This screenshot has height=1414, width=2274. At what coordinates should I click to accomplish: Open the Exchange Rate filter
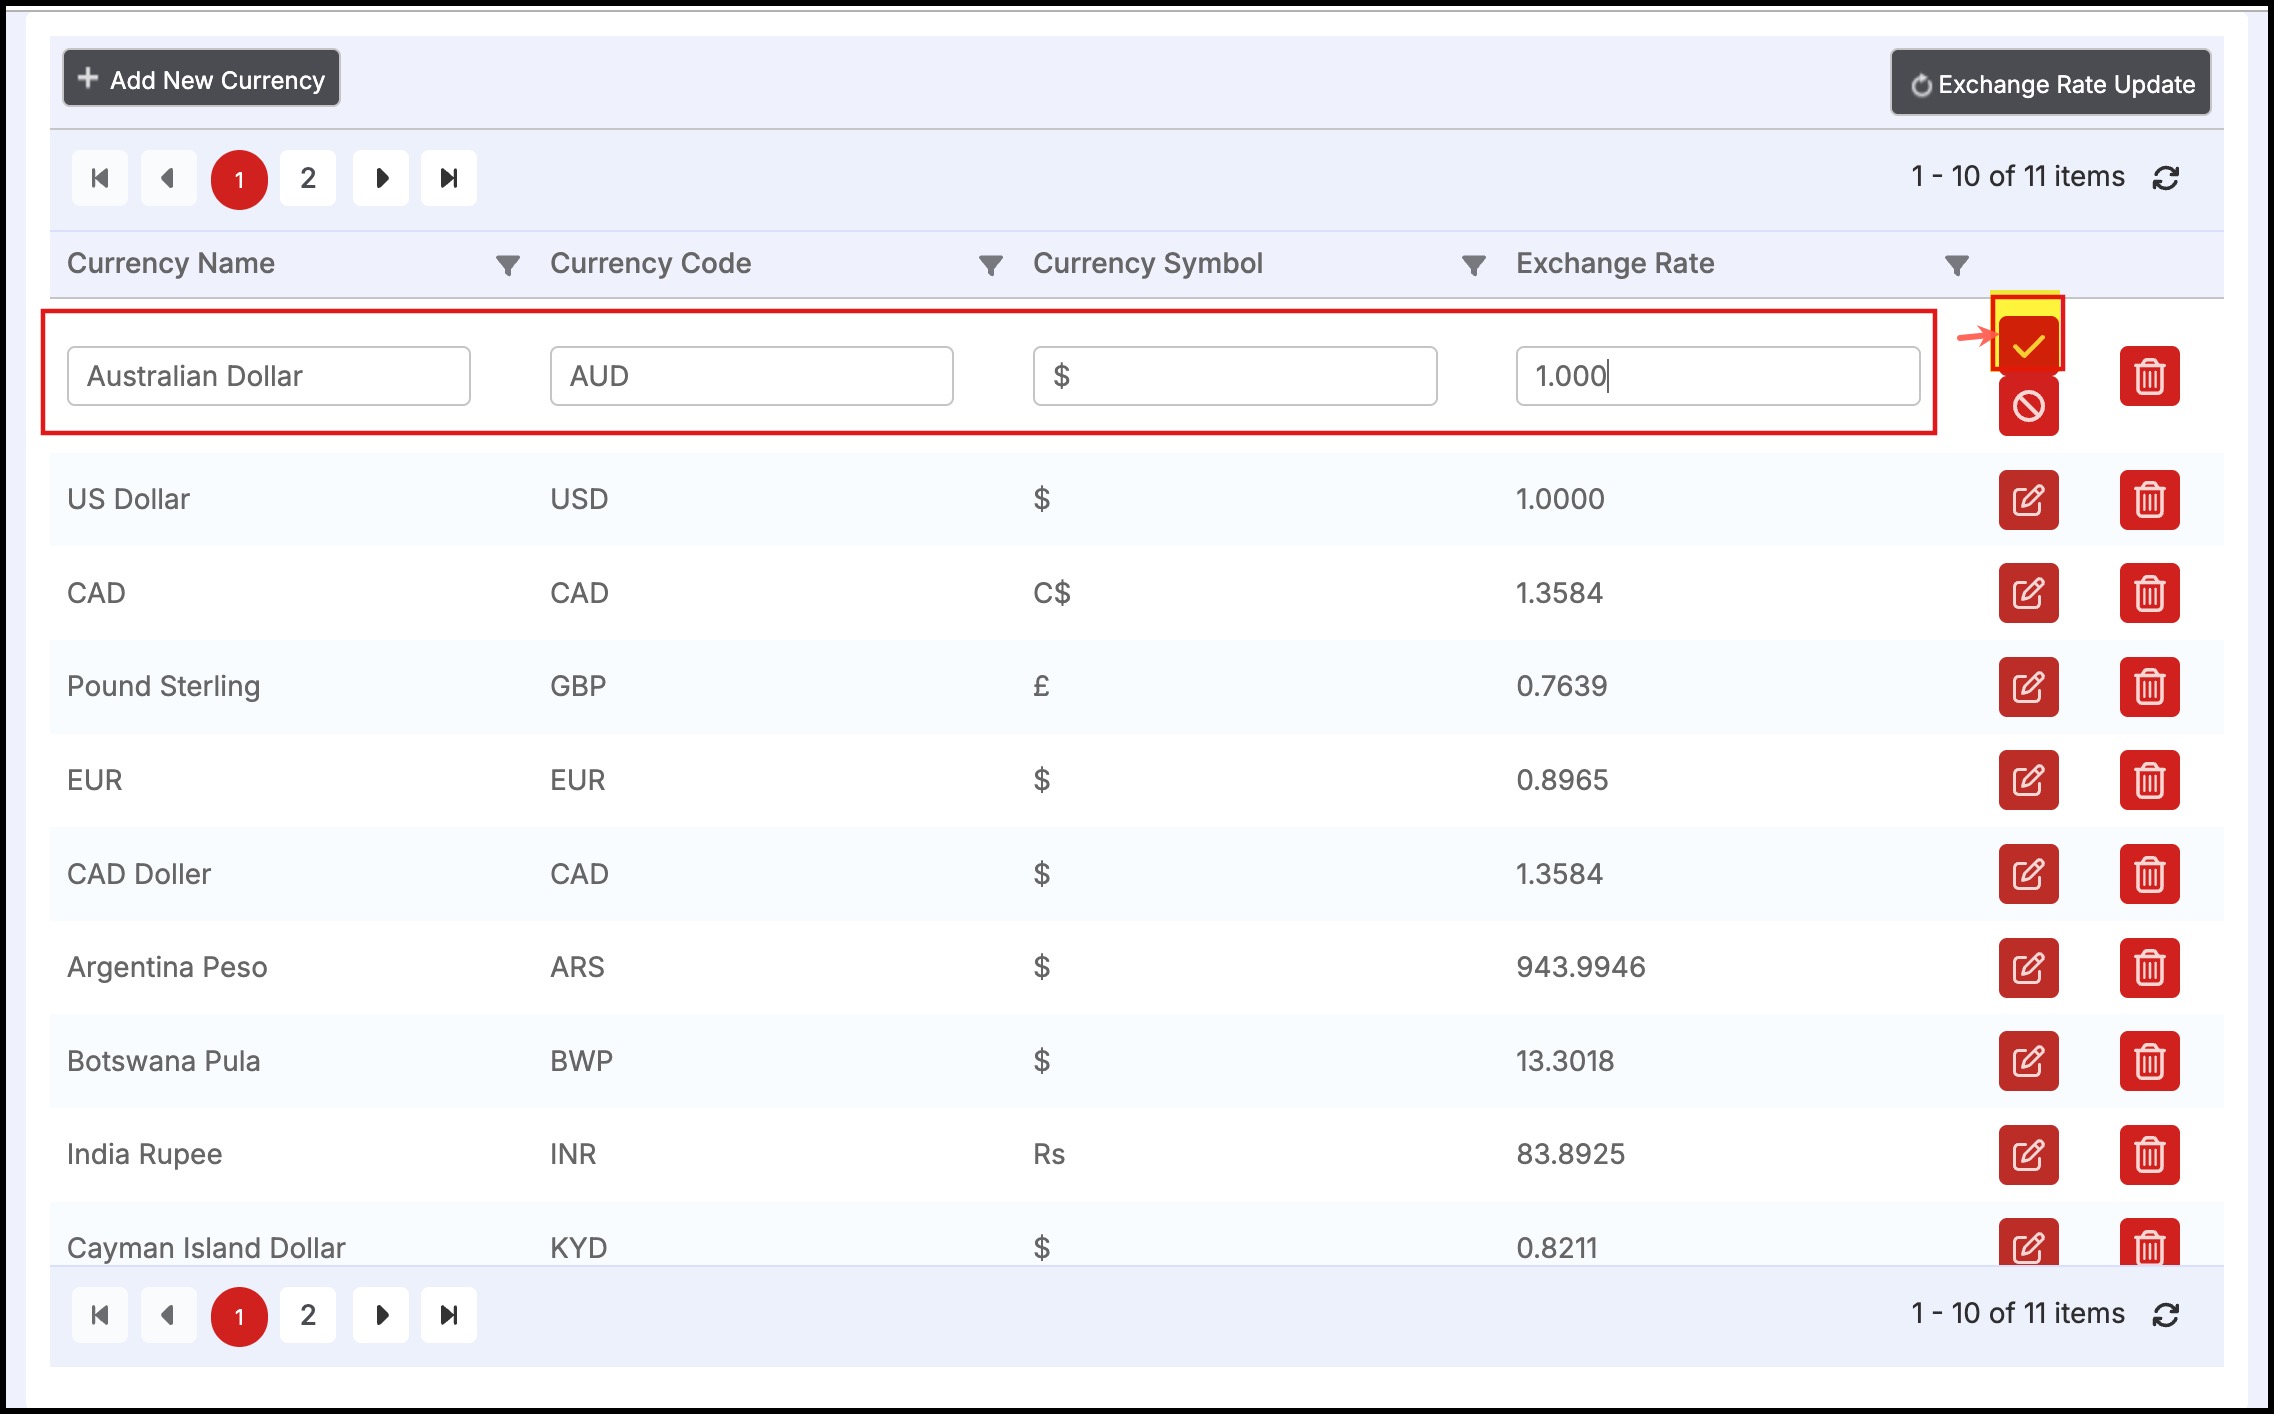[1957, 265]
